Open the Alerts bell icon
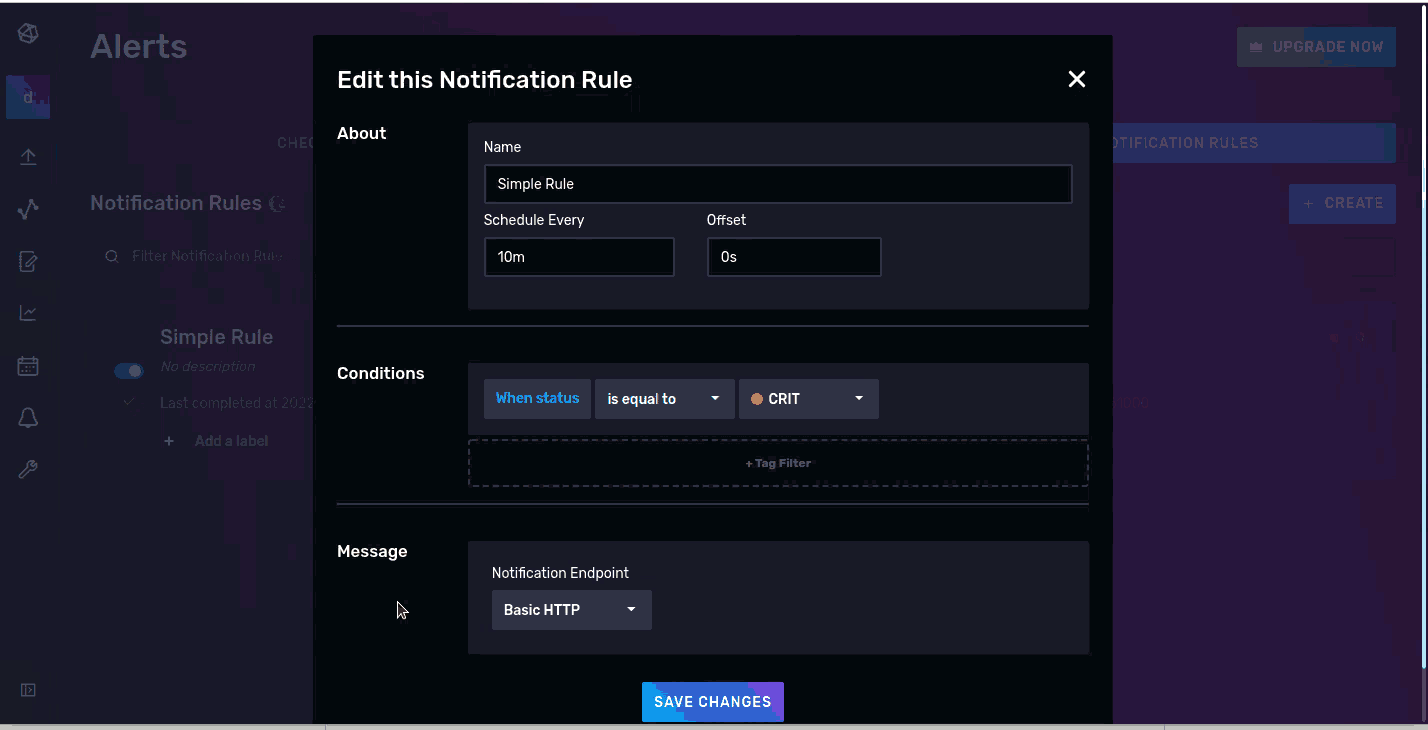This screenshot has height=730, width=1428. pos(28,418)
